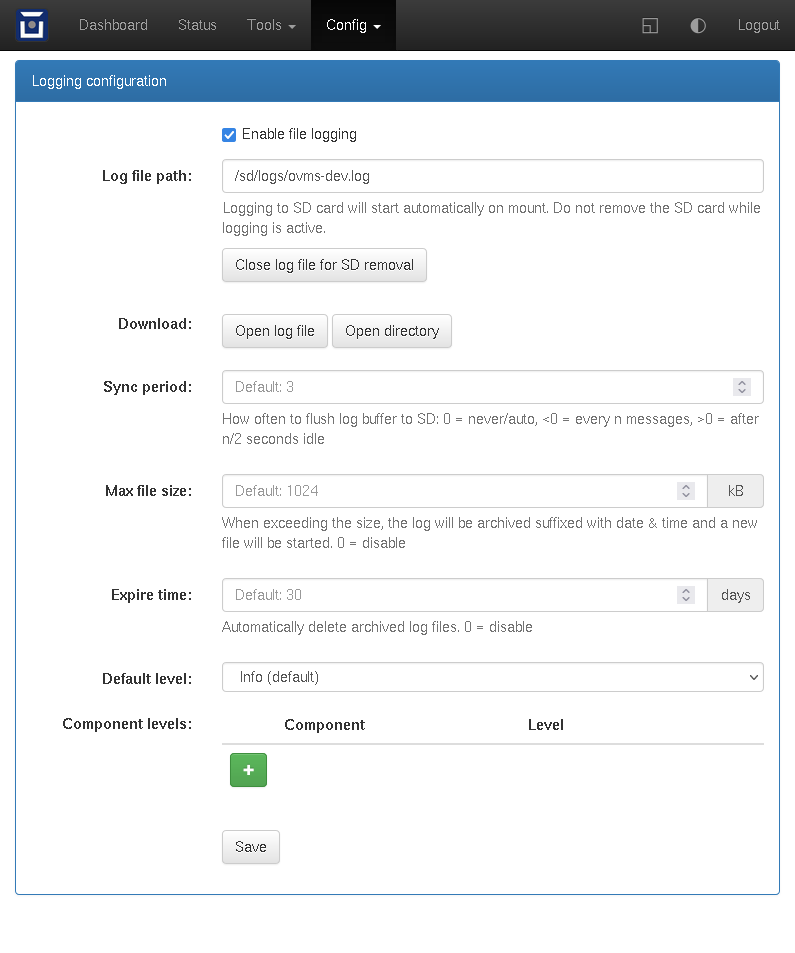Image resolution: width=795 pixels, height=953 pixels.
Task: Add a component level with green plus
Action: click(248, 770)
